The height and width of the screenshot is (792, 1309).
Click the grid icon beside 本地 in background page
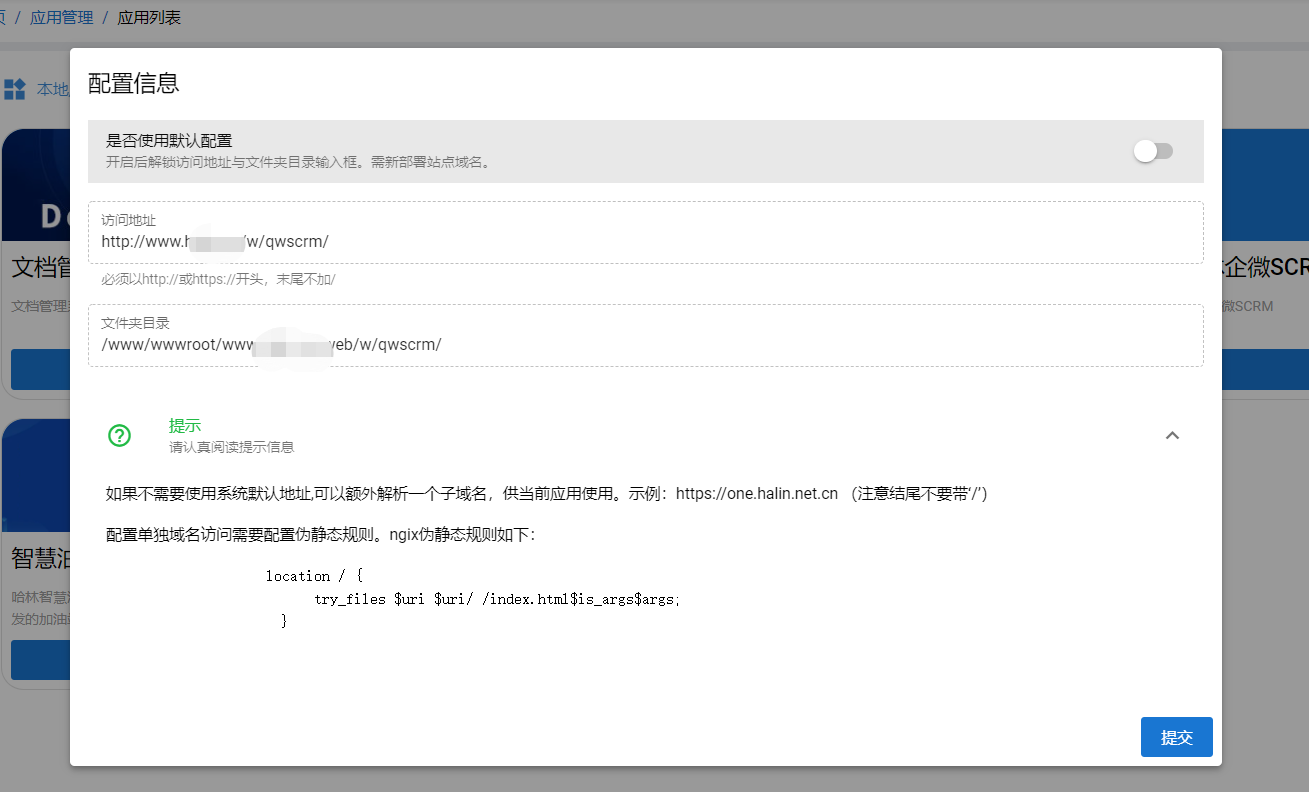pyautogui.click(x=15, y=89)
